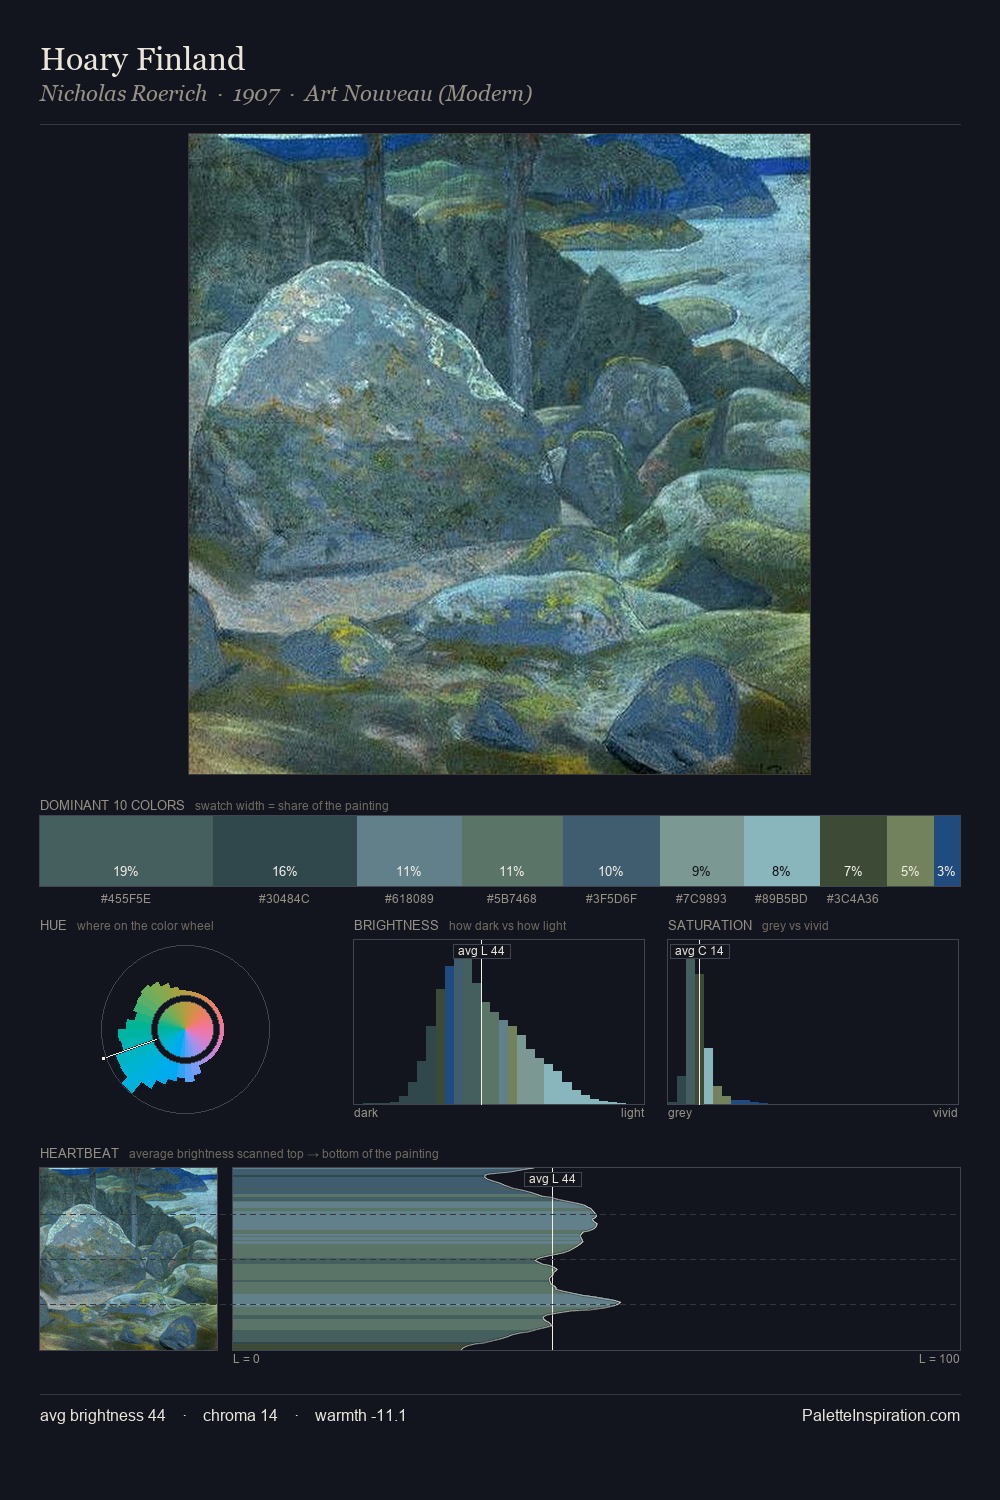Click the DOMINANT 10 COLORS heading
1000x1500 pixels.
[112, 805]
